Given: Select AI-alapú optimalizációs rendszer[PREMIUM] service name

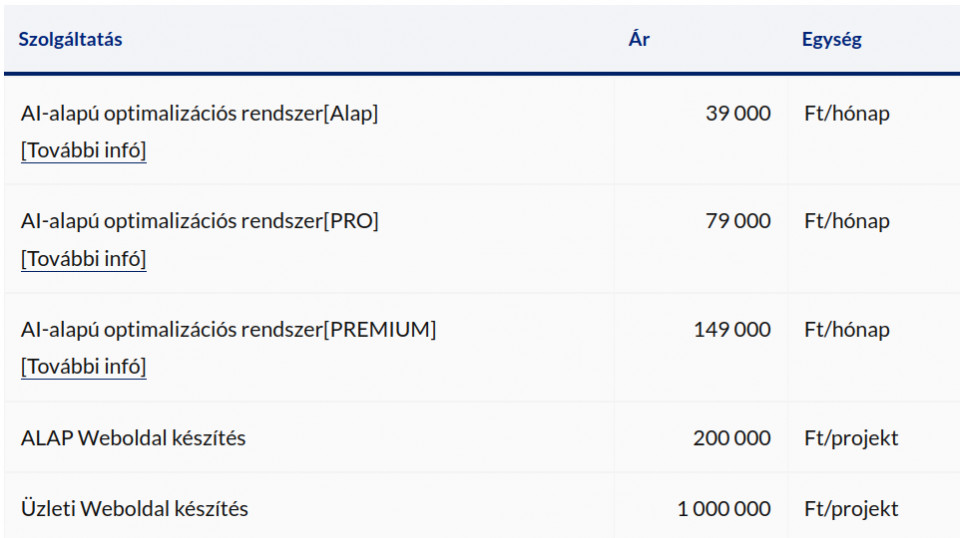Looking at the screenshot, I should tap(228, 329).
